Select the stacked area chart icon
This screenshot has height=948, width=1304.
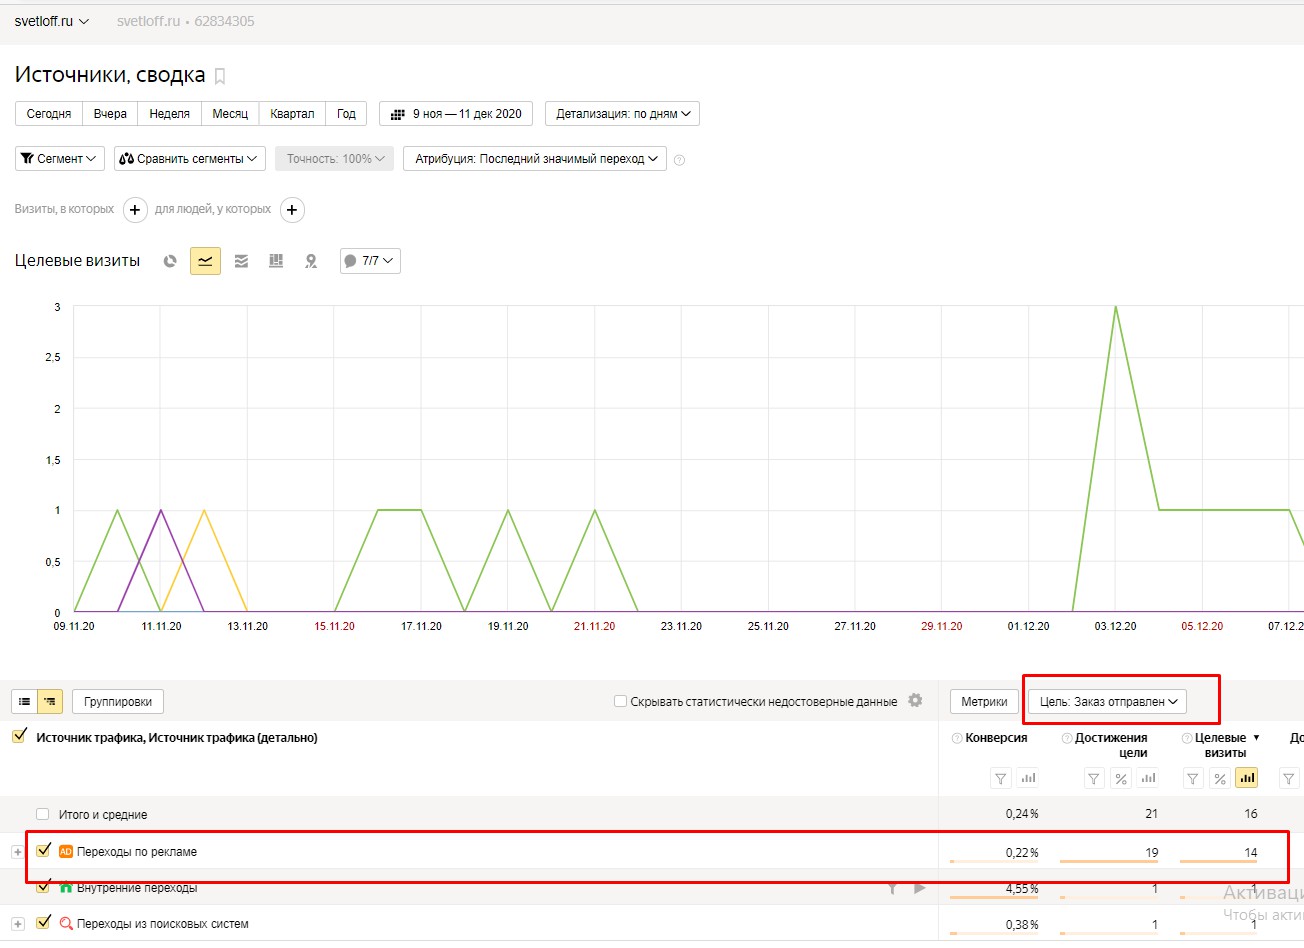point(241,261)
